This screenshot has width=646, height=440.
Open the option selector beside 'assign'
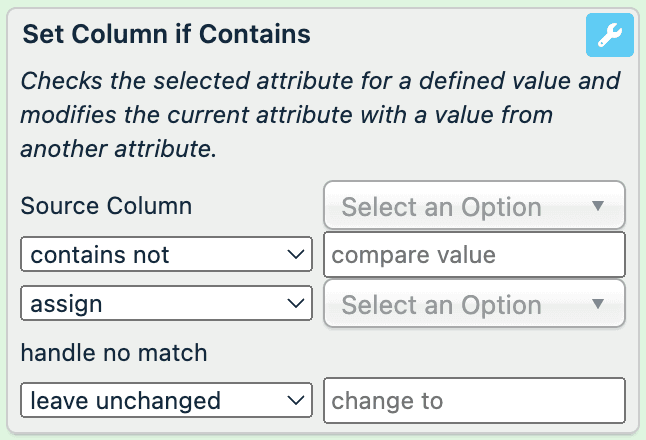475,305
